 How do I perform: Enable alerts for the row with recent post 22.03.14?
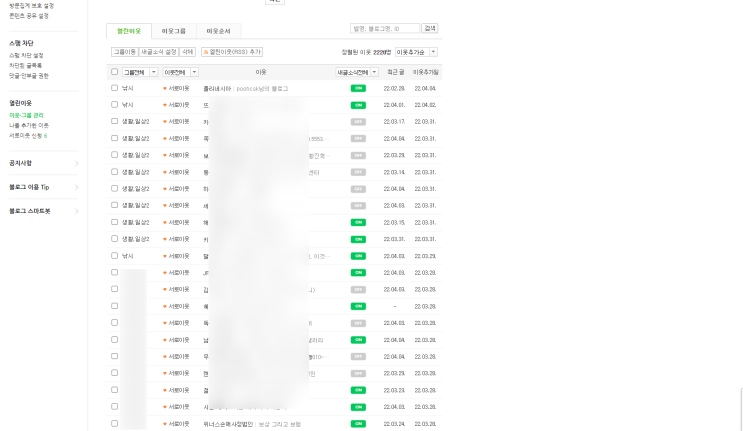tap(358, 172)
